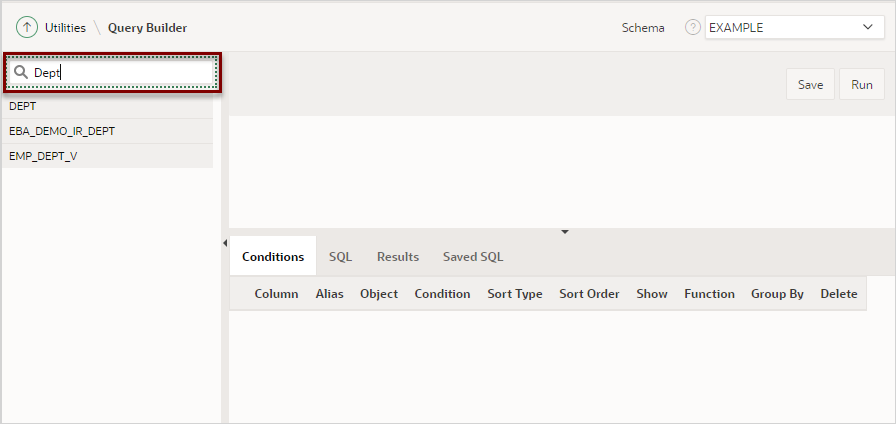Switch to the SQL tab
This screenshot has height=424, width=896.
(340, 257)
